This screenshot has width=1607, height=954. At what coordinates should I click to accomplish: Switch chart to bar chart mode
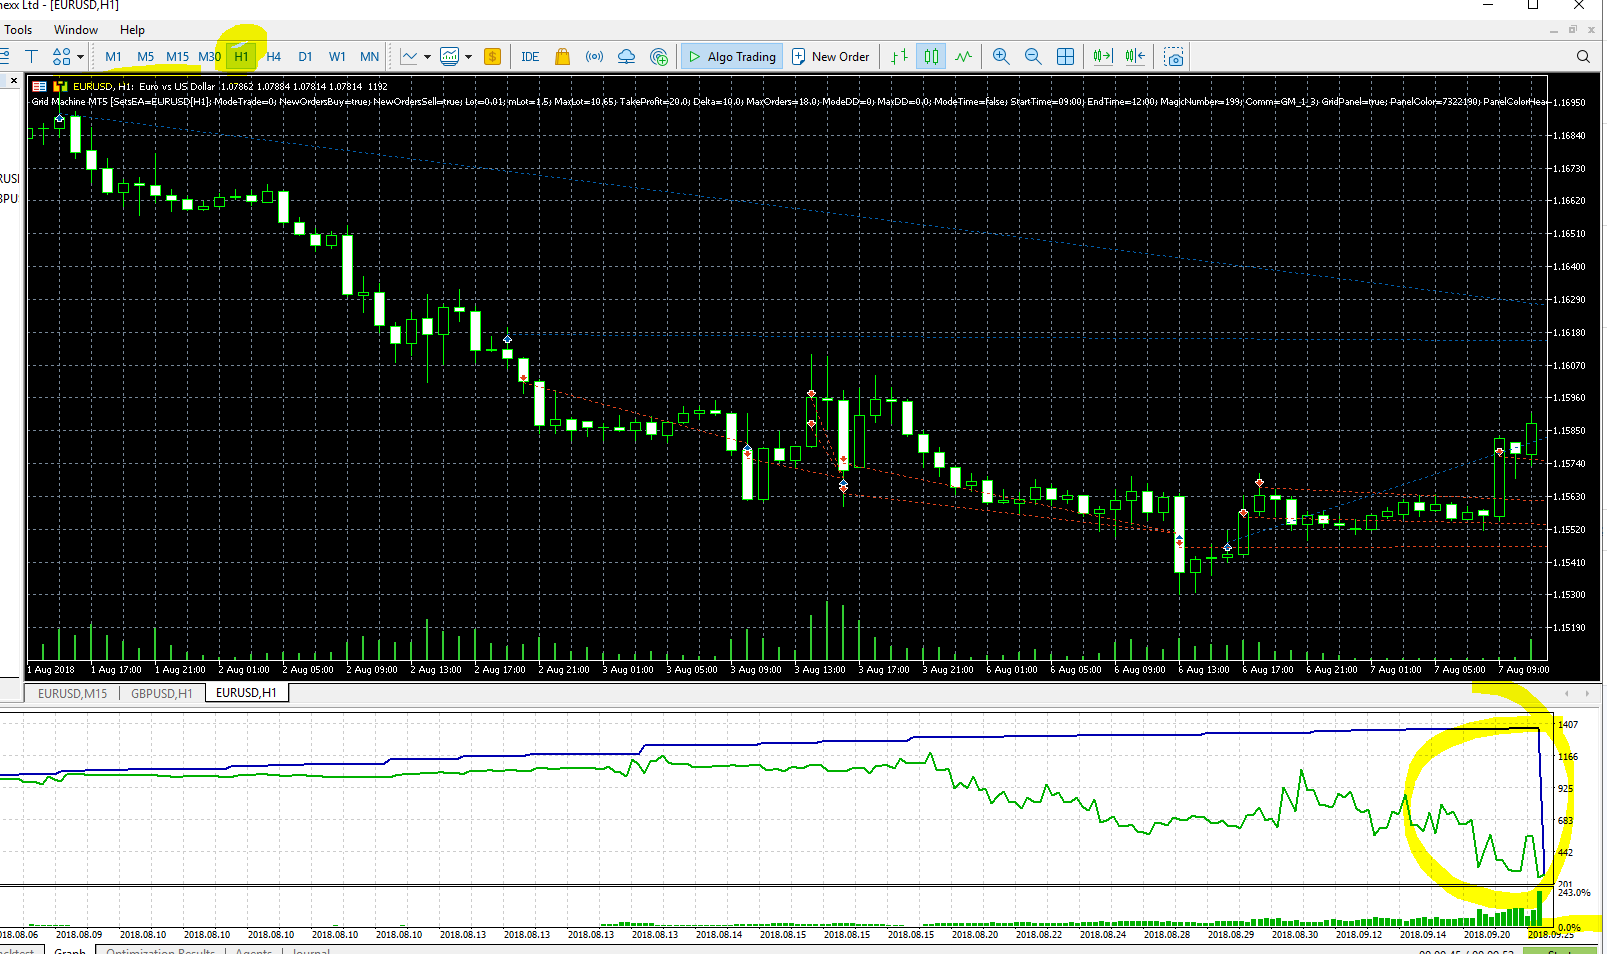pyautogui.click(x=900, y=57)
